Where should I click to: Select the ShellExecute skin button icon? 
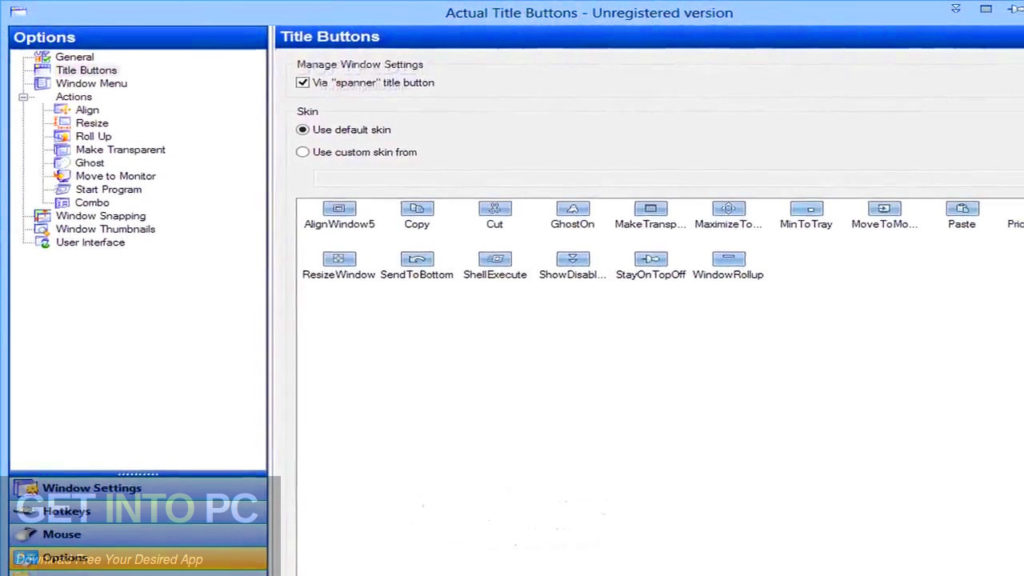[494, 259]
